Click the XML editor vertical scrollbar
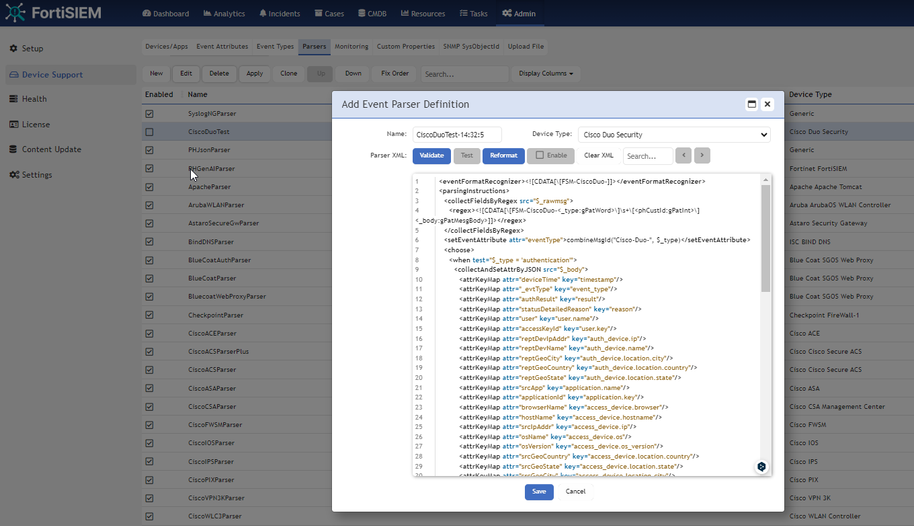 (x=765, y=239)
